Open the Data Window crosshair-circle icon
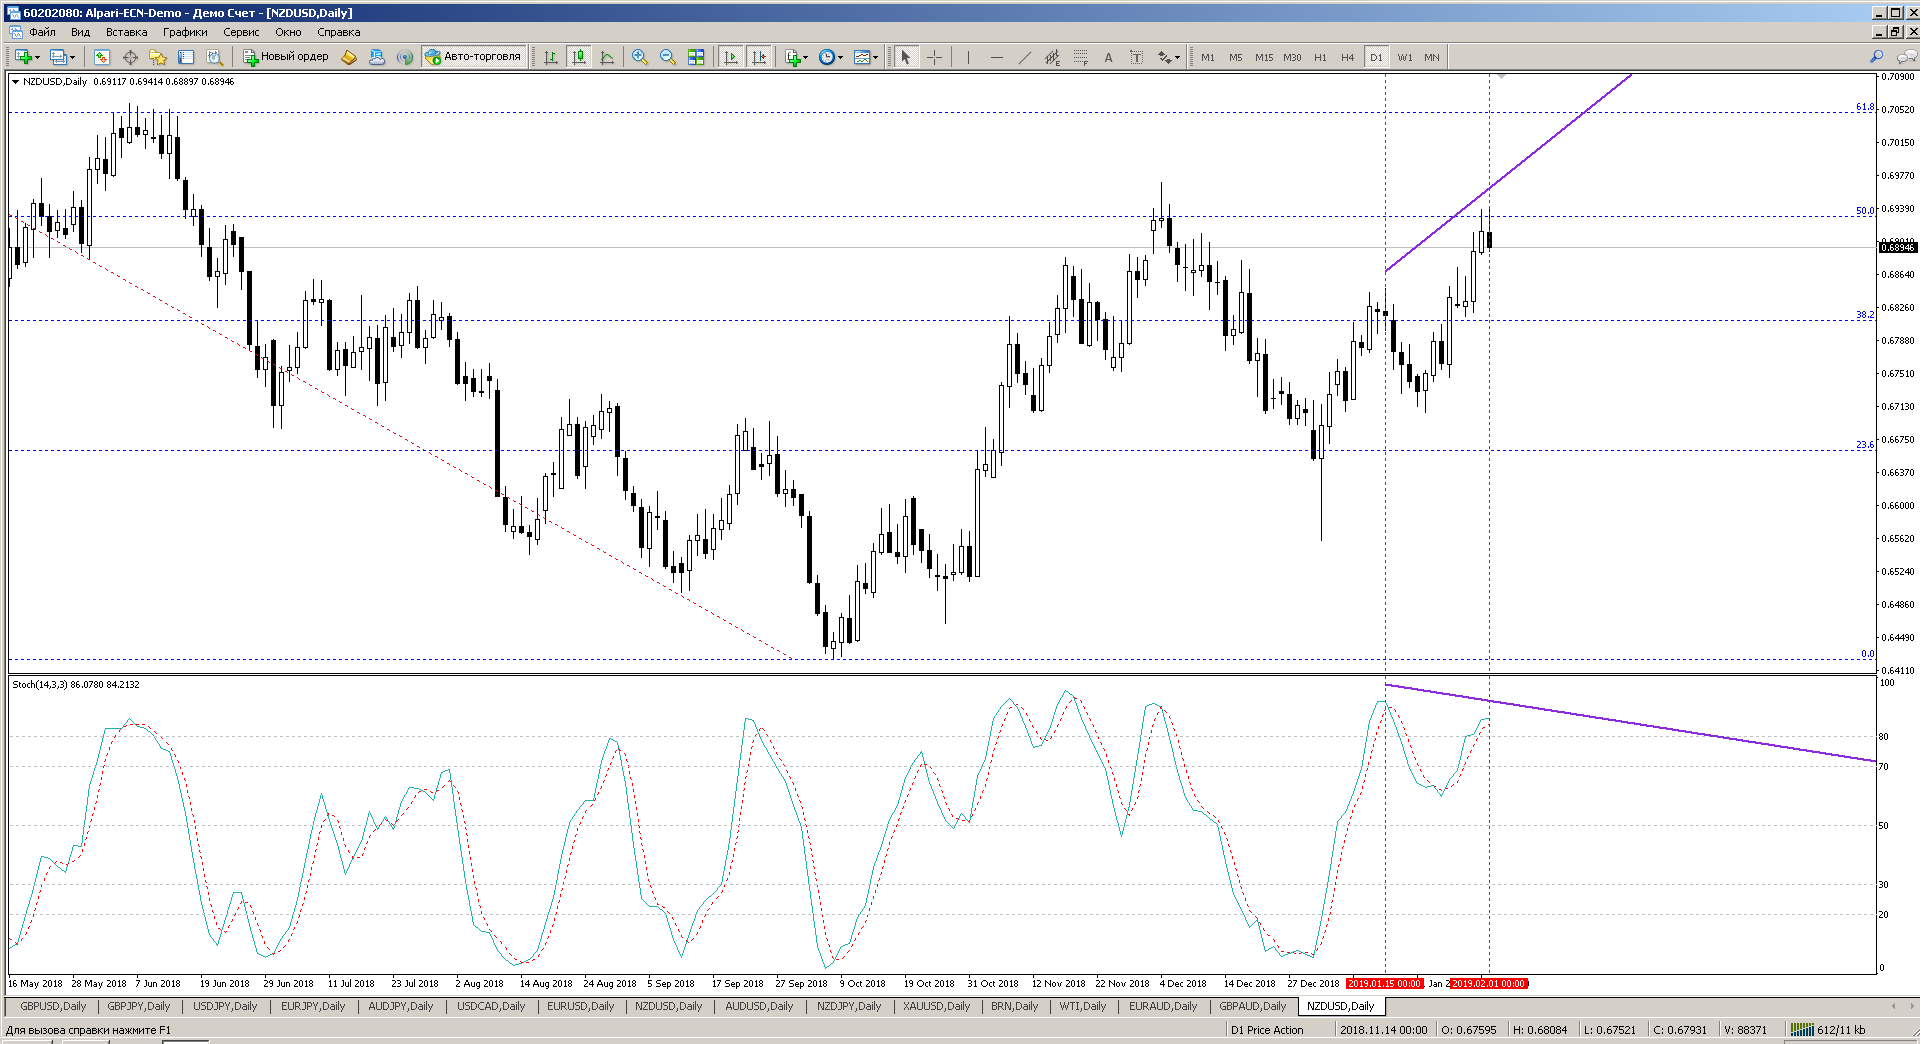The height and width of the screenshot is (1044, 1928). point(130,57)
